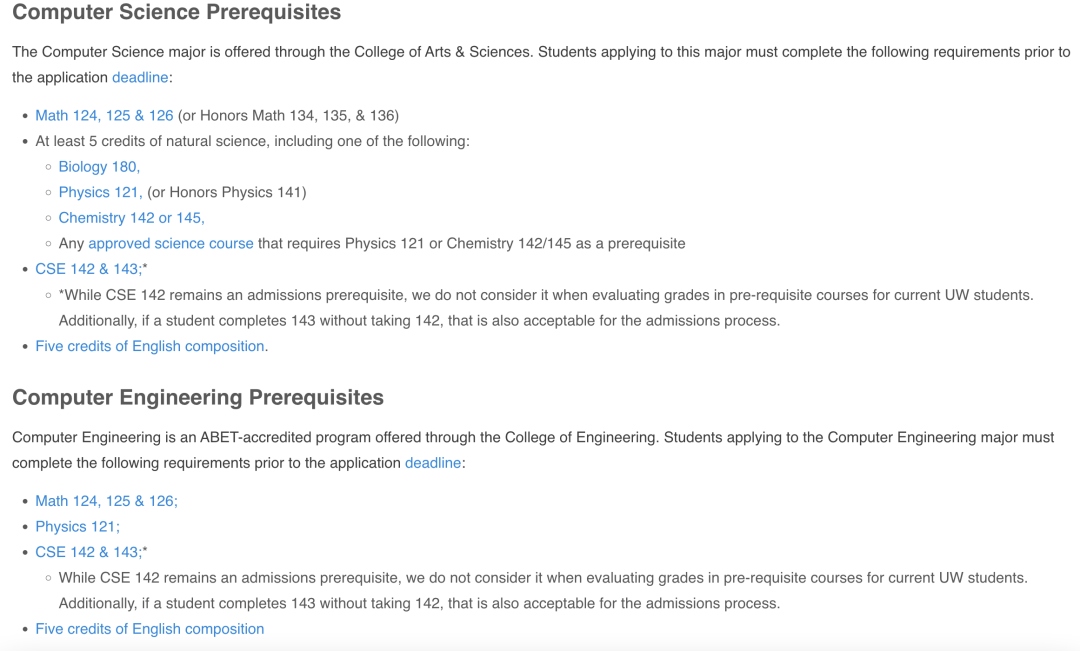
Task: Click the Computer Engineering Prerequisites heading
Action: pos(198,397)
